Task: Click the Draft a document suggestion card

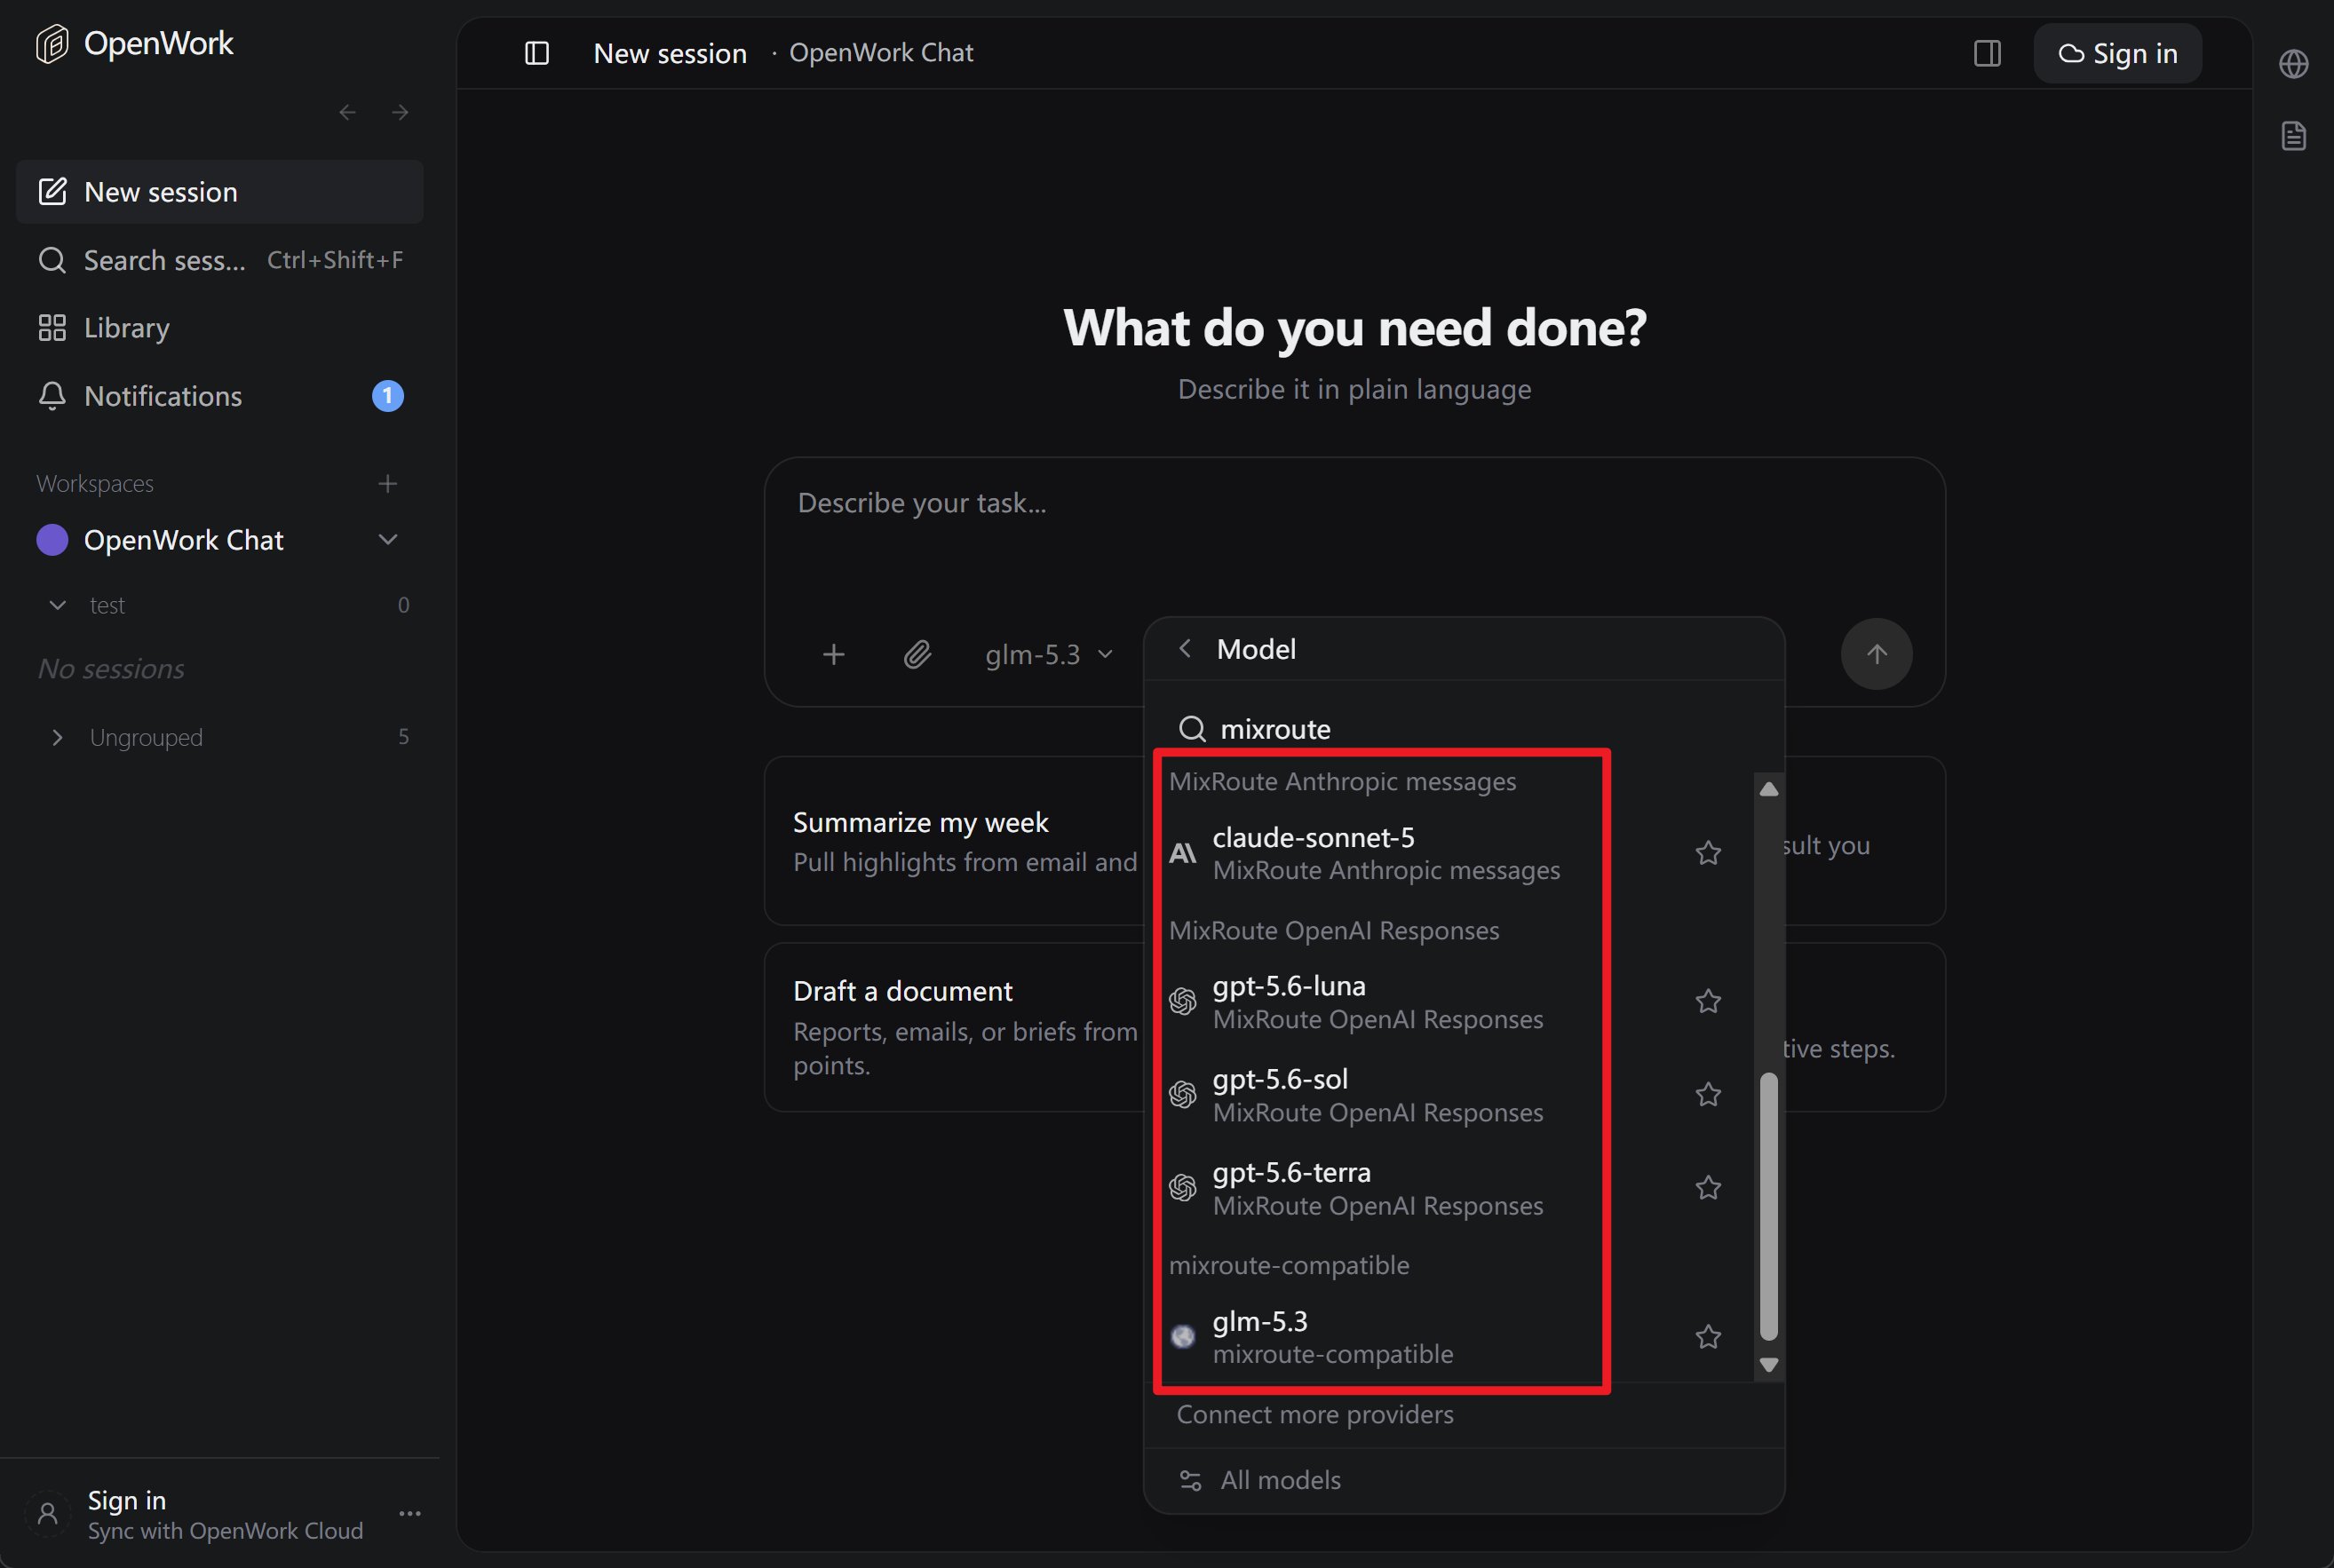Action: 954,1027
